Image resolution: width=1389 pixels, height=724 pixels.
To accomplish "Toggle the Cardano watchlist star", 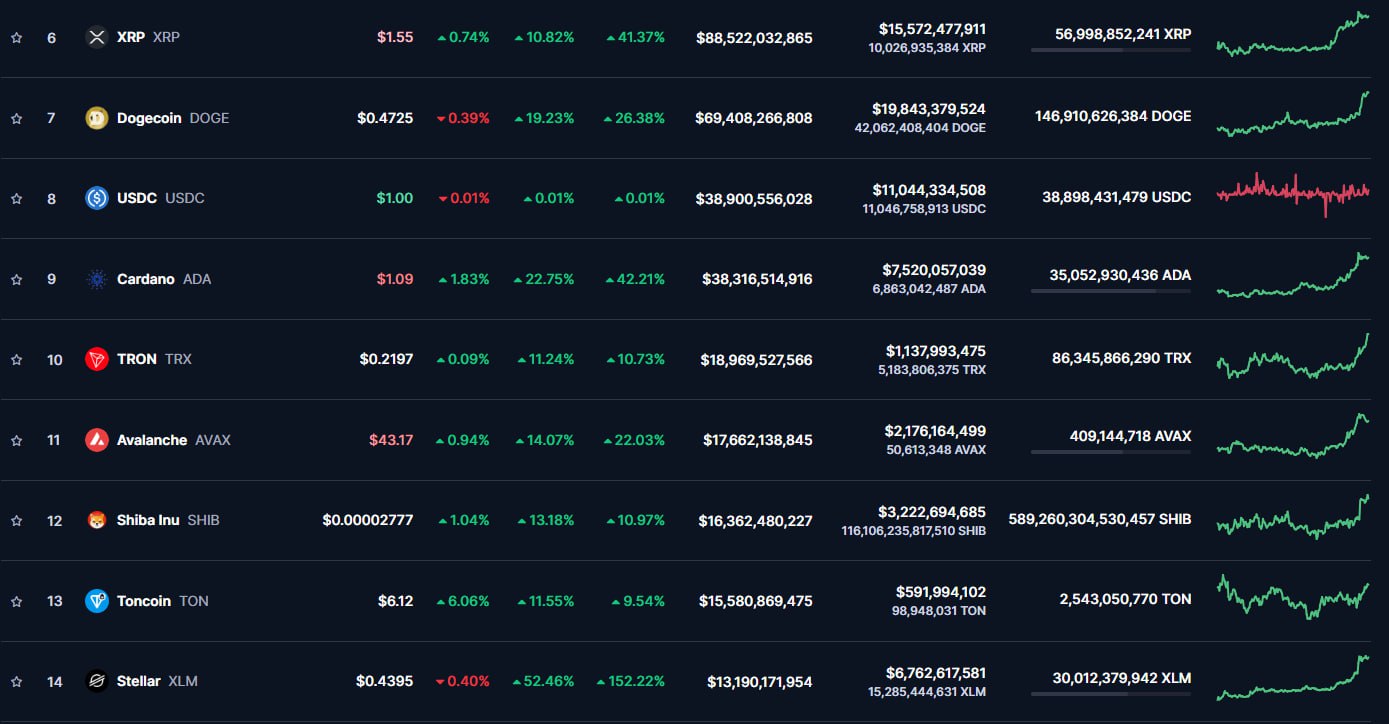I will (x=16, y=280).
